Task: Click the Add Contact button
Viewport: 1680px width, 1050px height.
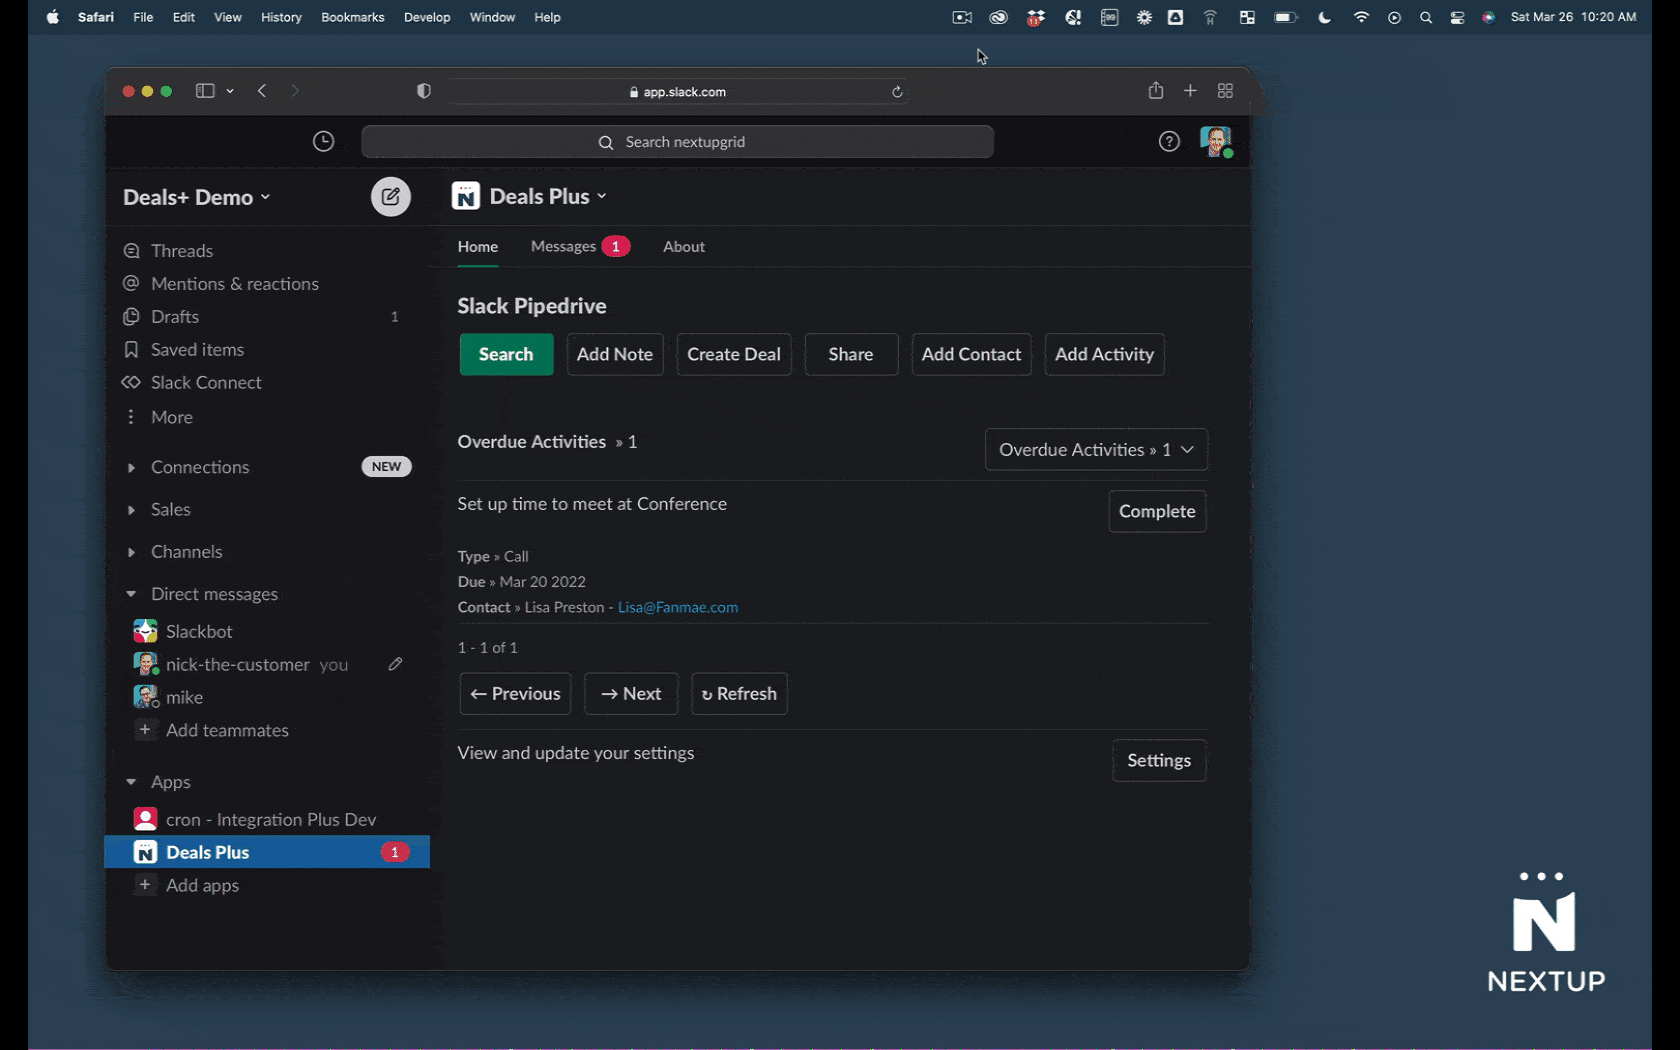Action: (x=971, y=354)
